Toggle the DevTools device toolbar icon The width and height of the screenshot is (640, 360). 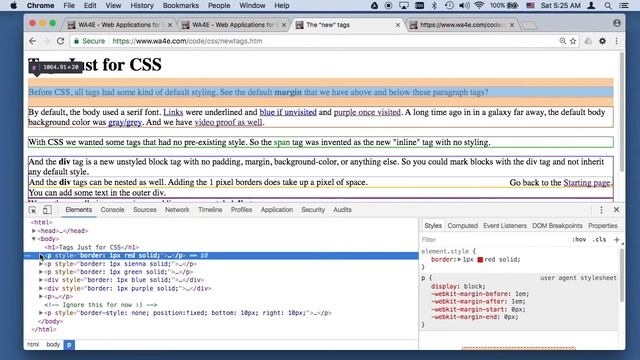coord(47,210)
